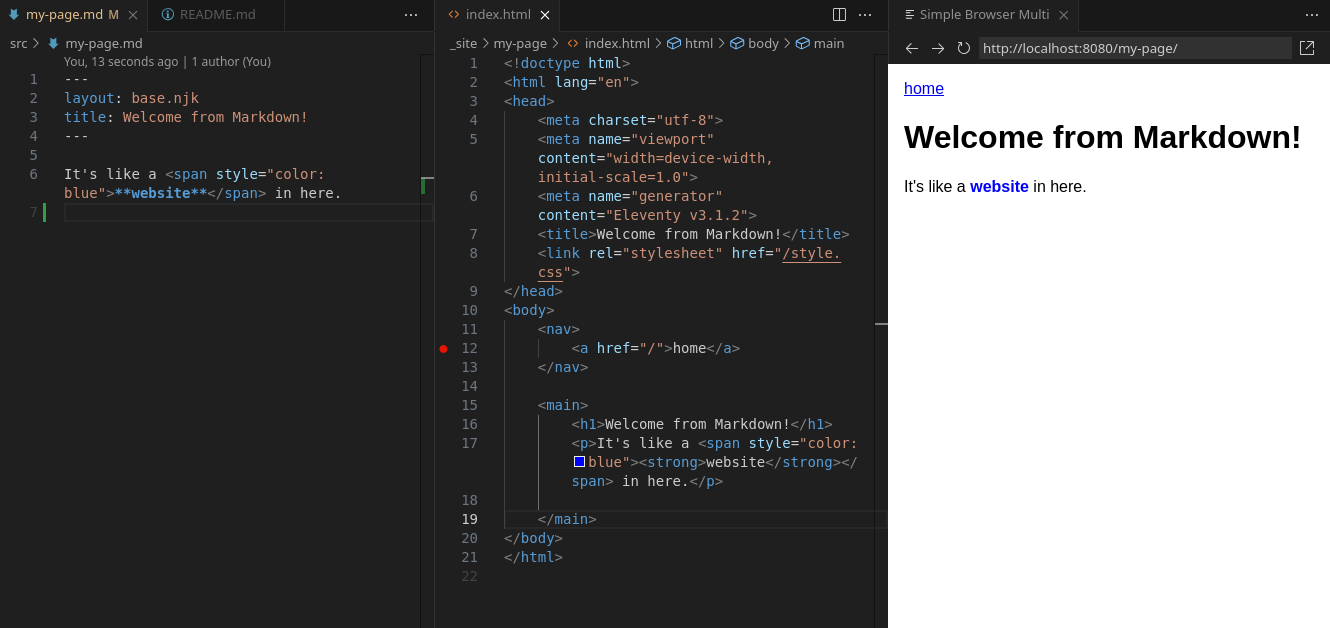Reload the Simple Browser page

963,48
